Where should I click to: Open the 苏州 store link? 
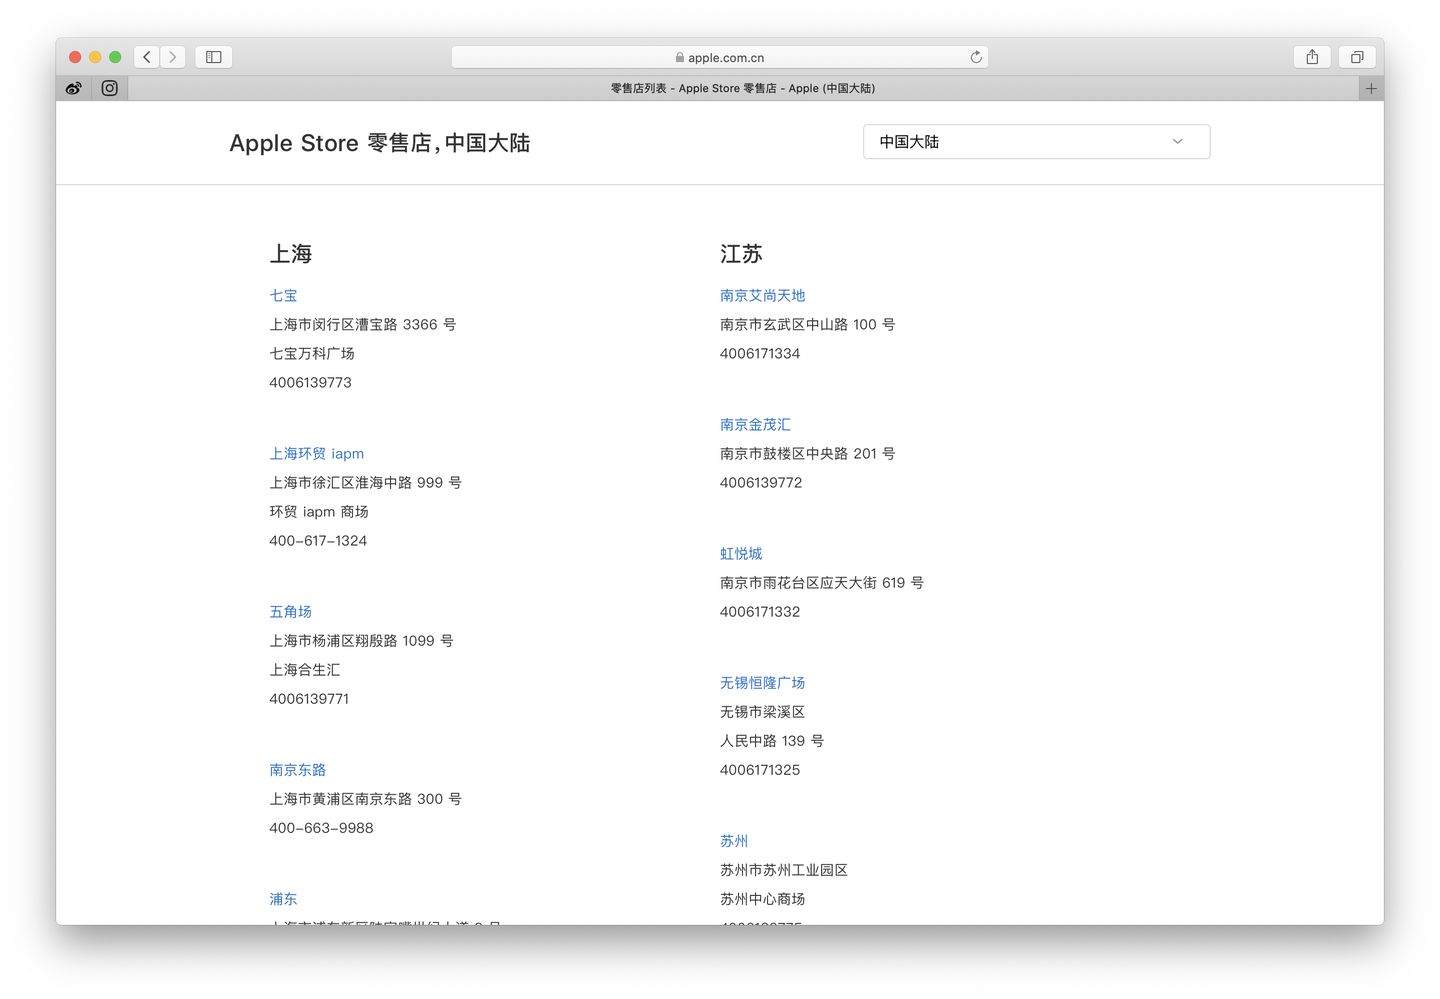pos(734,841)
